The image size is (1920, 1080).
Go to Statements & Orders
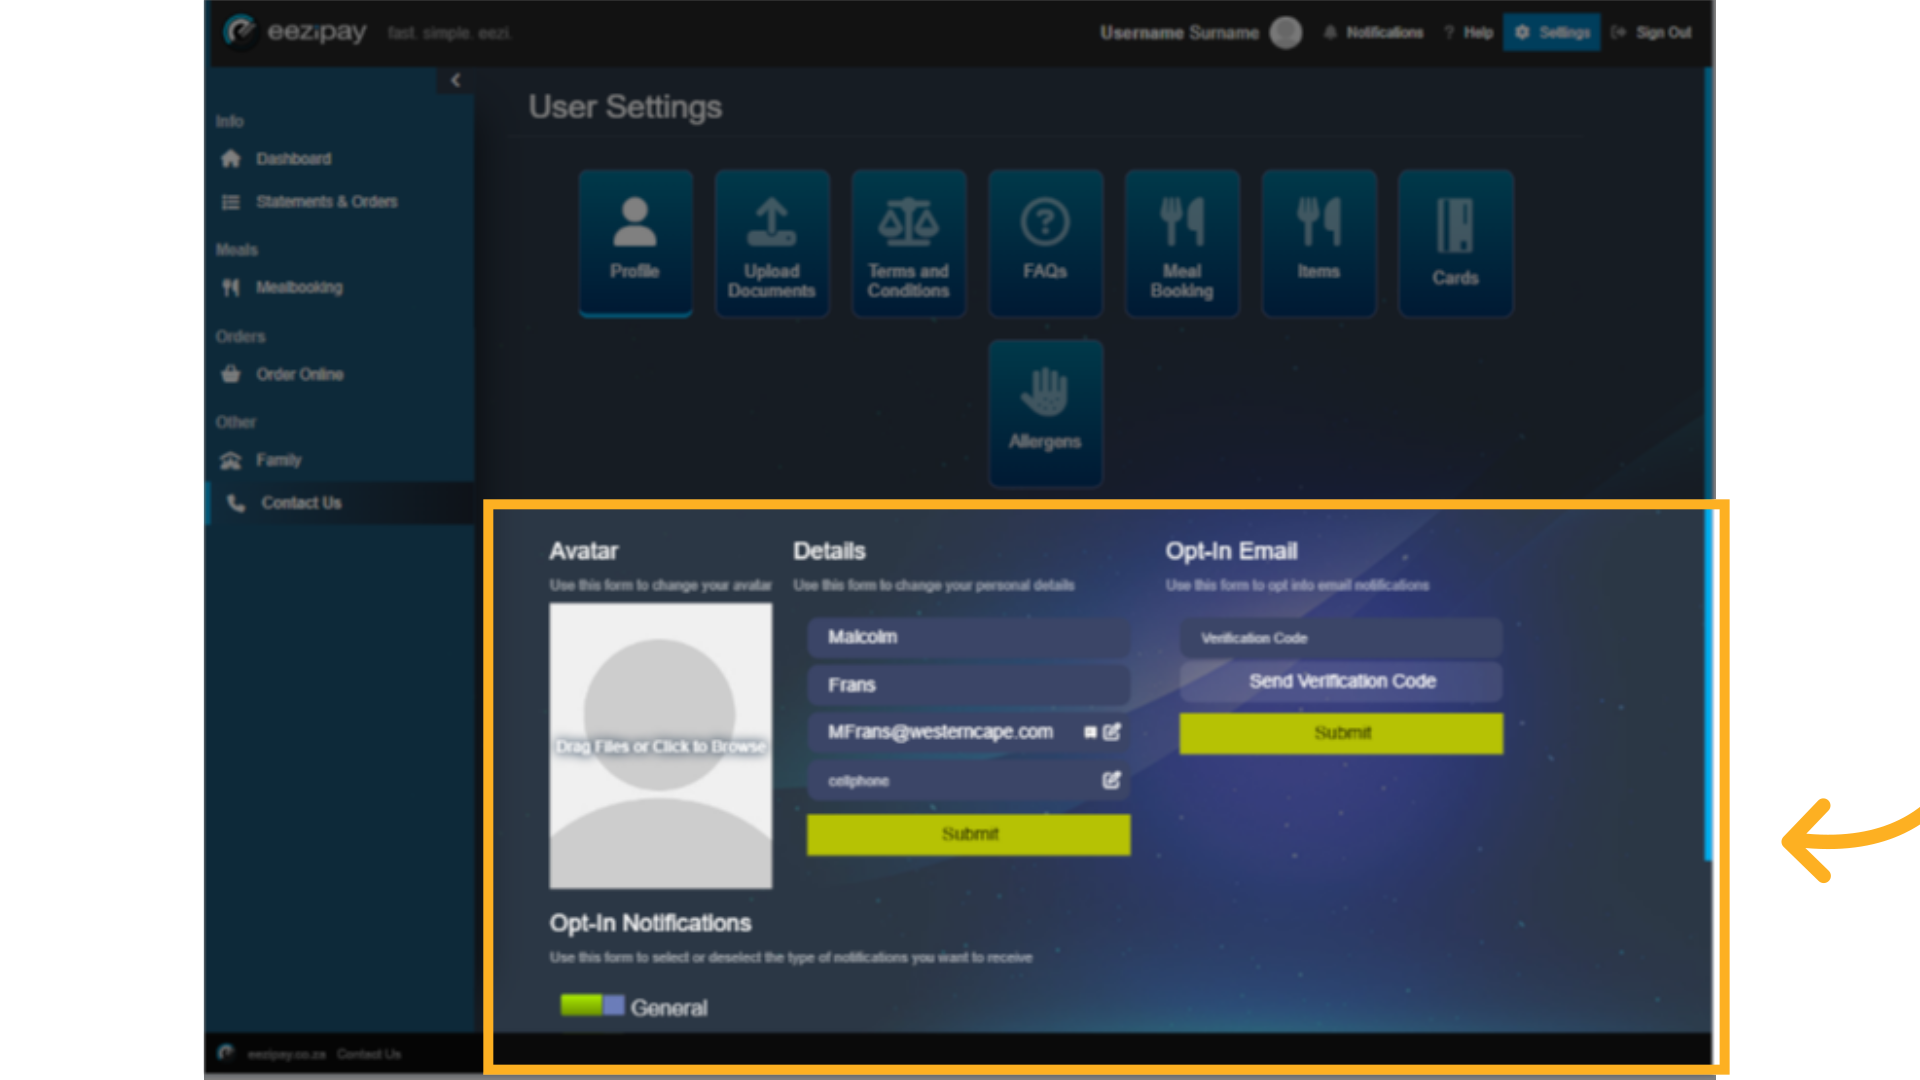[328, 201]
